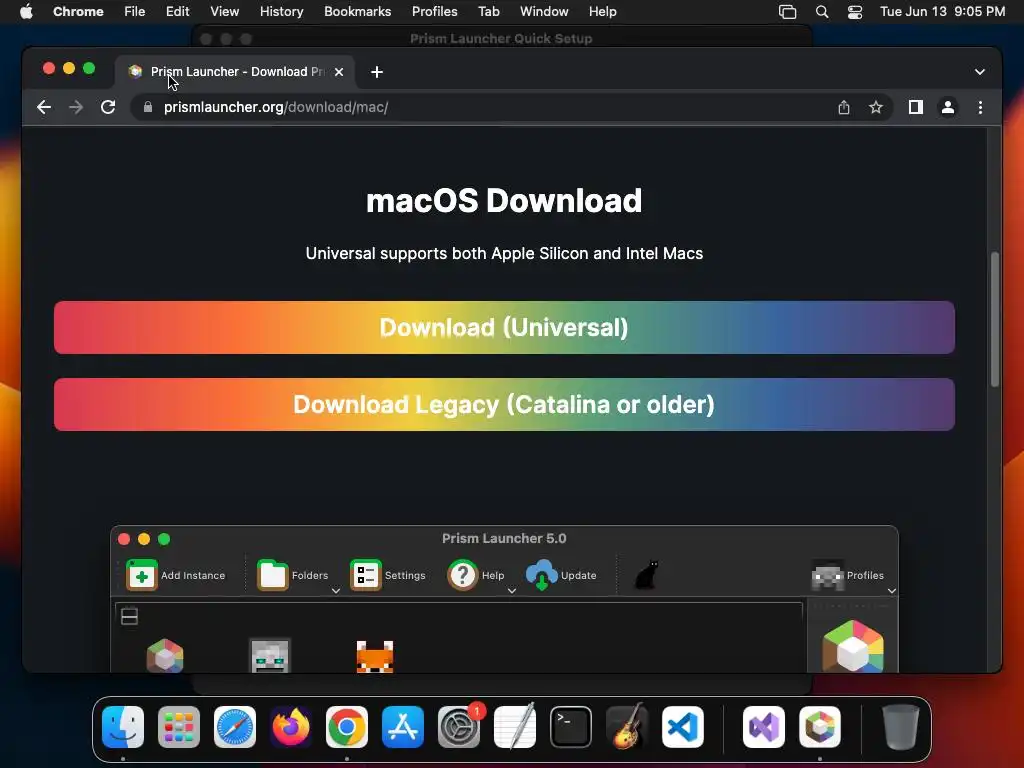Open Terminal from the Dock

[x=571, y=727]
